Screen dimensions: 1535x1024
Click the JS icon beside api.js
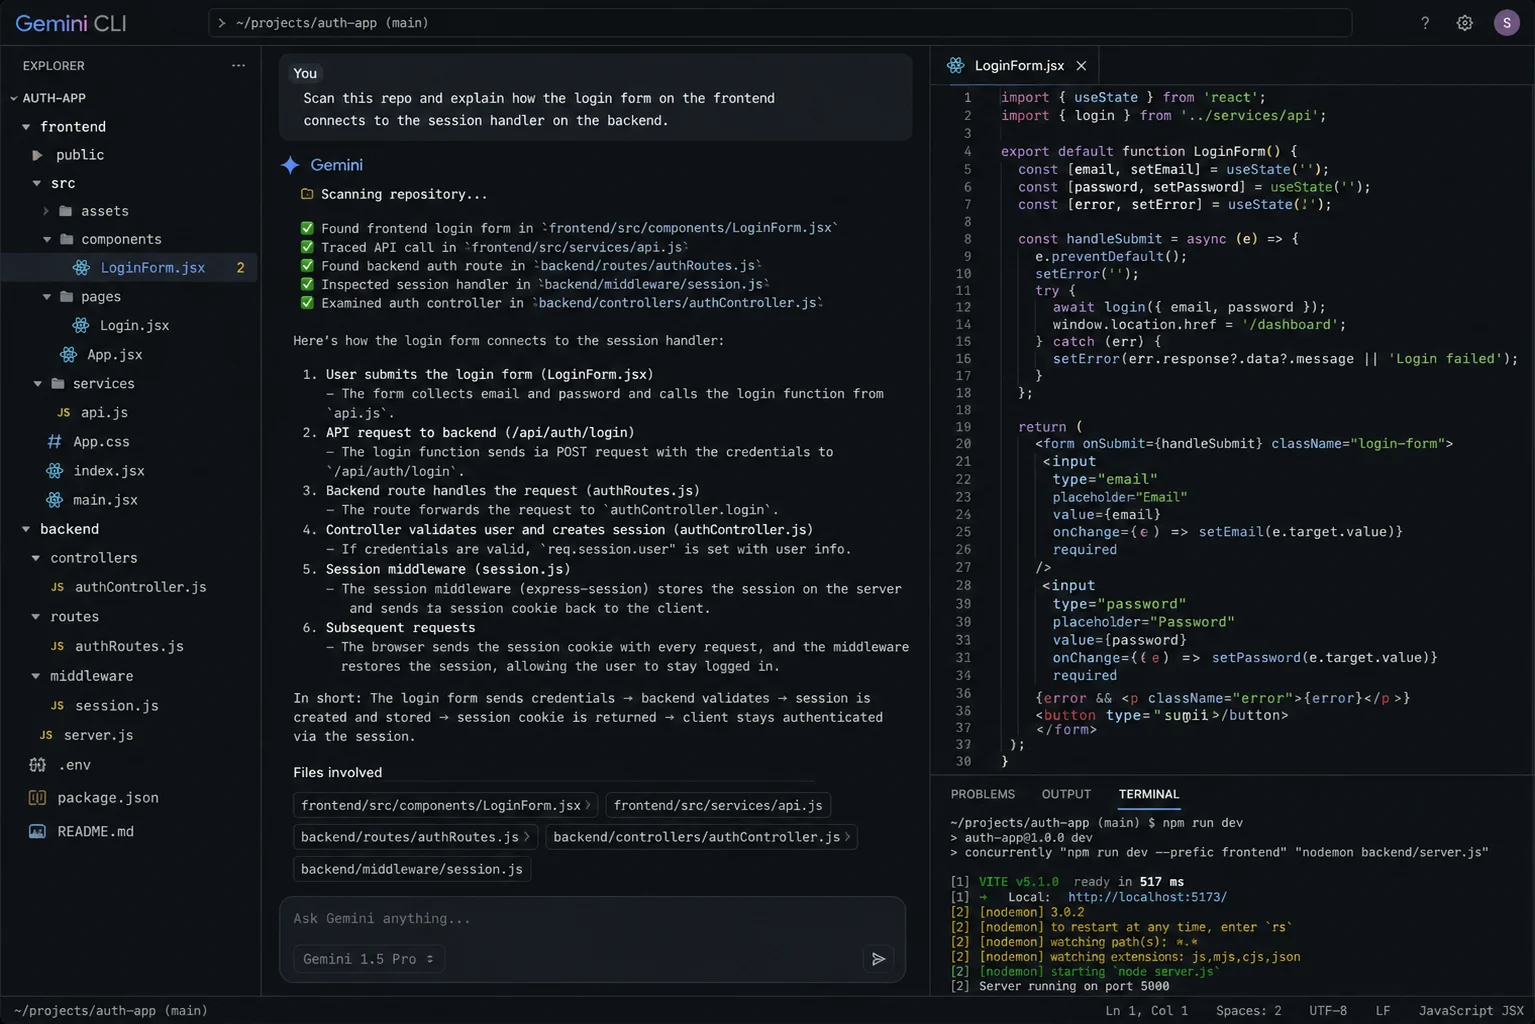[63, 413]
